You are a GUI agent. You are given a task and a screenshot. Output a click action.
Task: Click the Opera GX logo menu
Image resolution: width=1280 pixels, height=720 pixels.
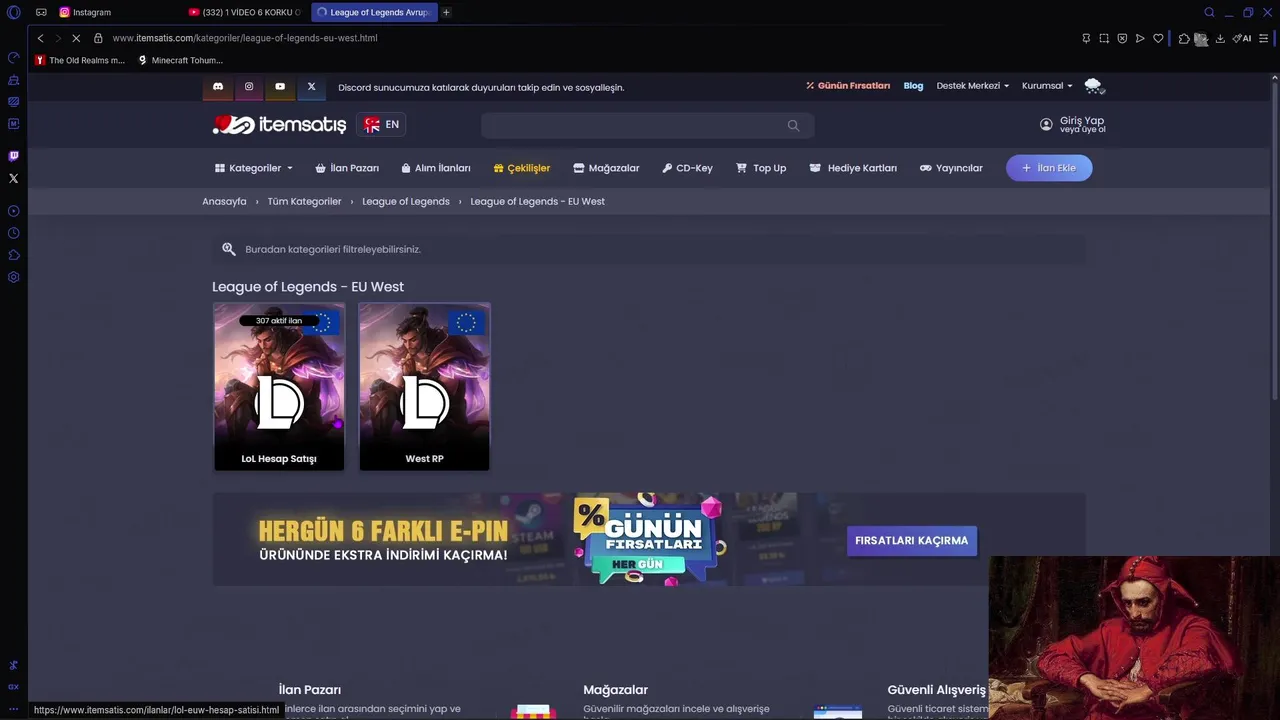pyautogui.click(x=13, y=12)
